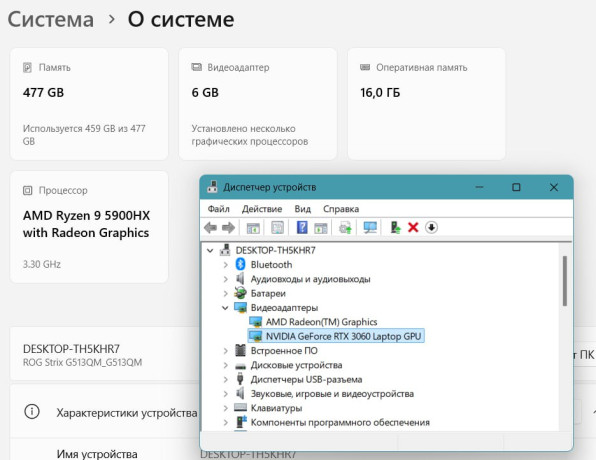596x460 pixels.
Task: Click the Update driver toolbar icon
Action: click(x=345, y=228)
